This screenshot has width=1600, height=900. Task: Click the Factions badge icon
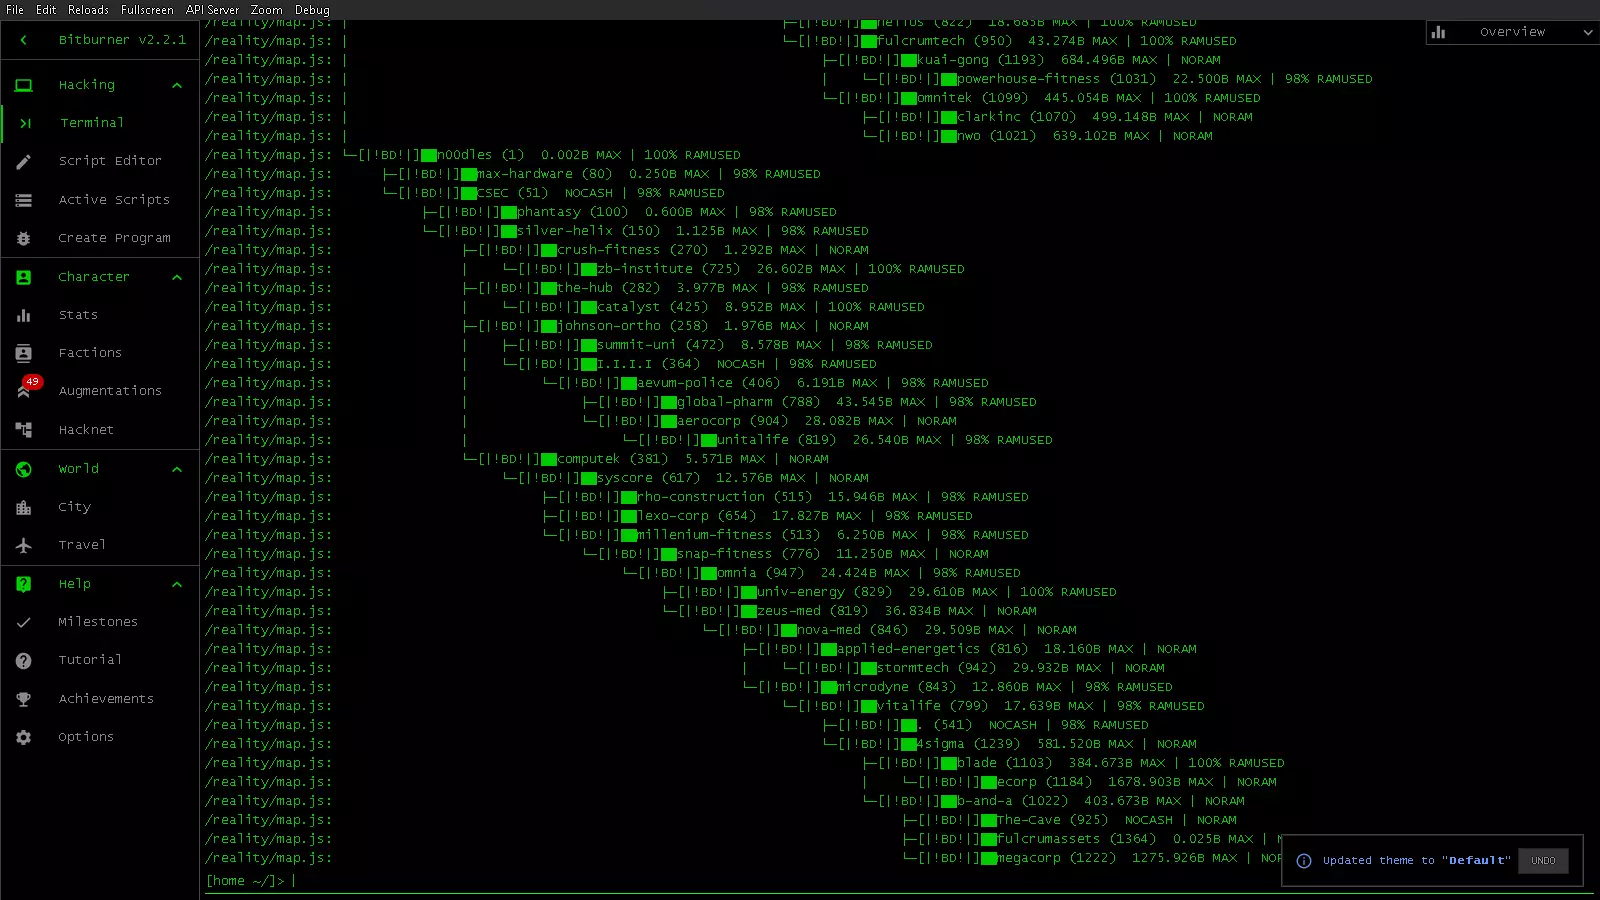coord(24,353)
